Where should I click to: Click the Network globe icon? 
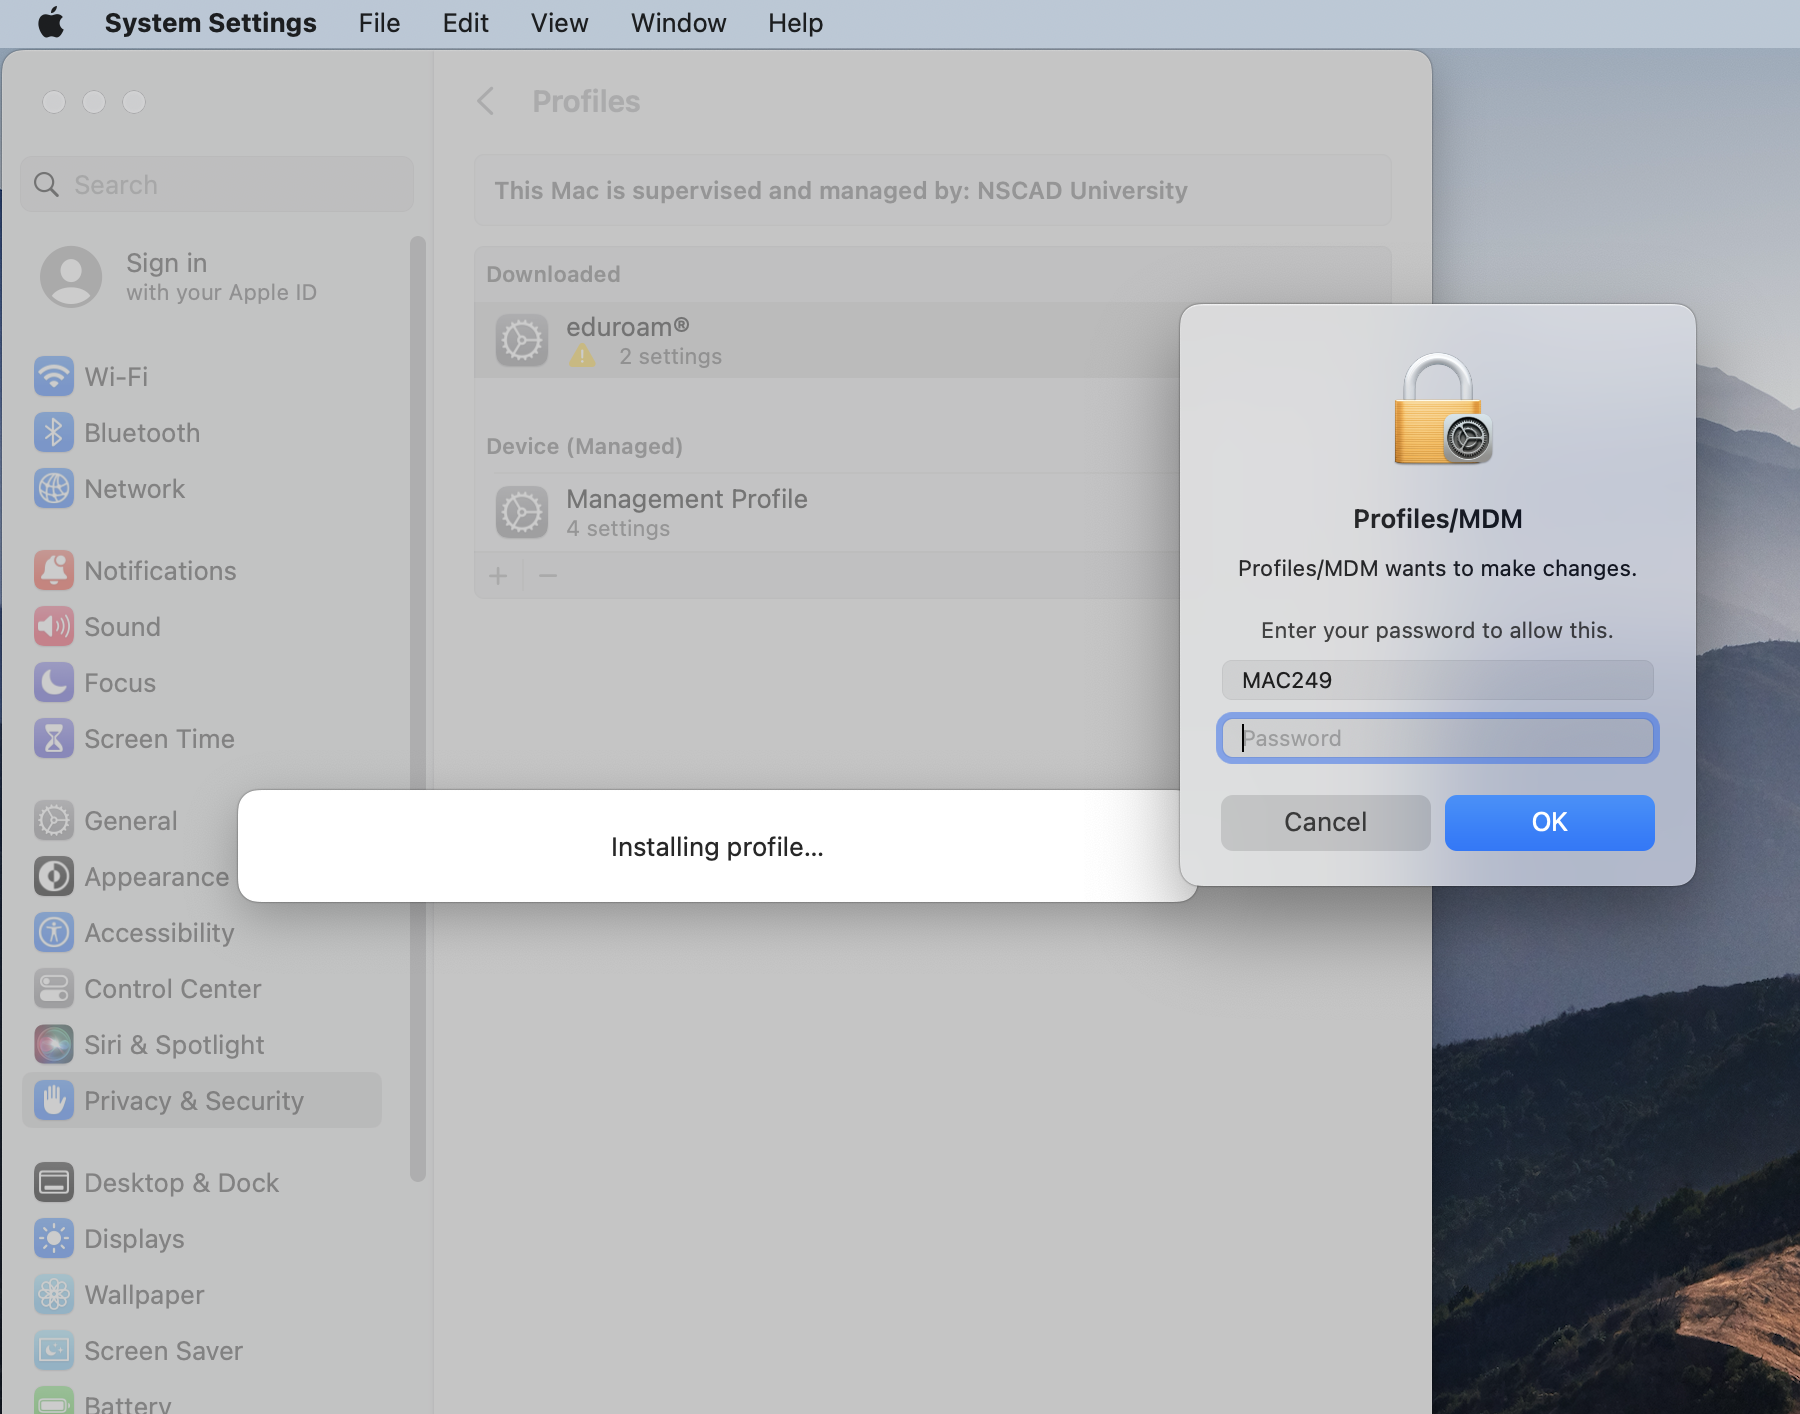pos(54,488)
